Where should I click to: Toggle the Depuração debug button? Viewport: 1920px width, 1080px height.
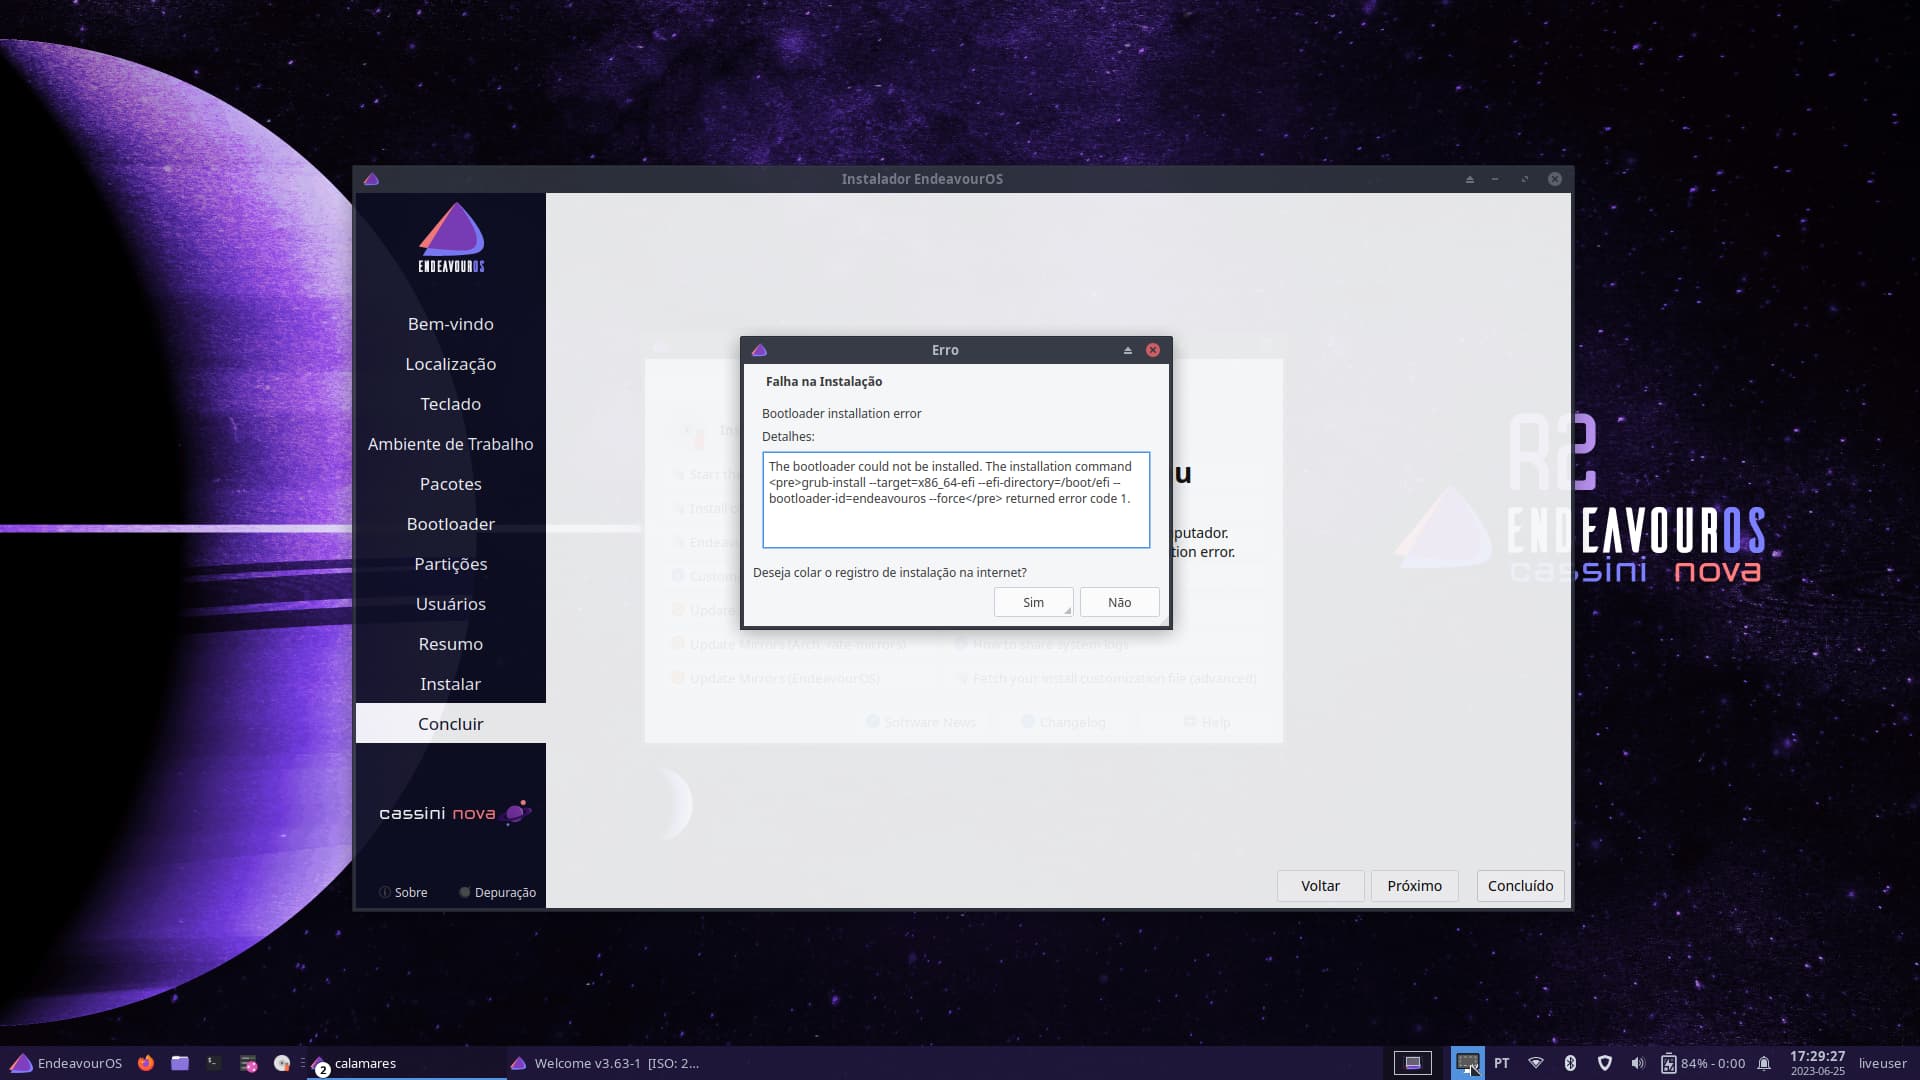point(497,892)
